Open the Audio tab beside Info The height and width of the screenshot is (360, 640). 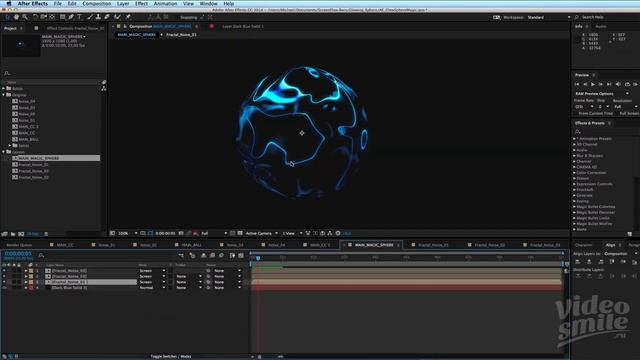click(x=601, y=27)
